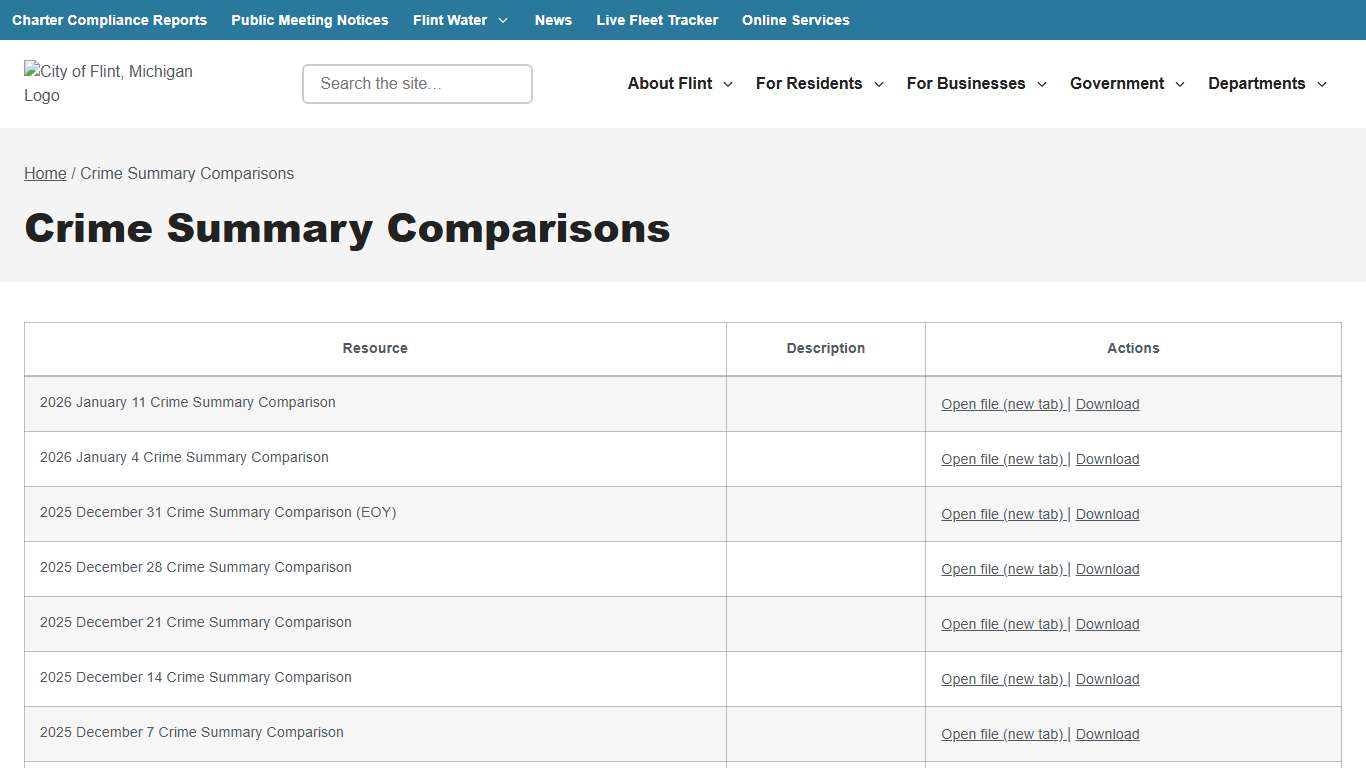Download the 2026 January 11 Crime Summary
The height and width of the screenshot is (768, 1366).
coord(1107,404)
